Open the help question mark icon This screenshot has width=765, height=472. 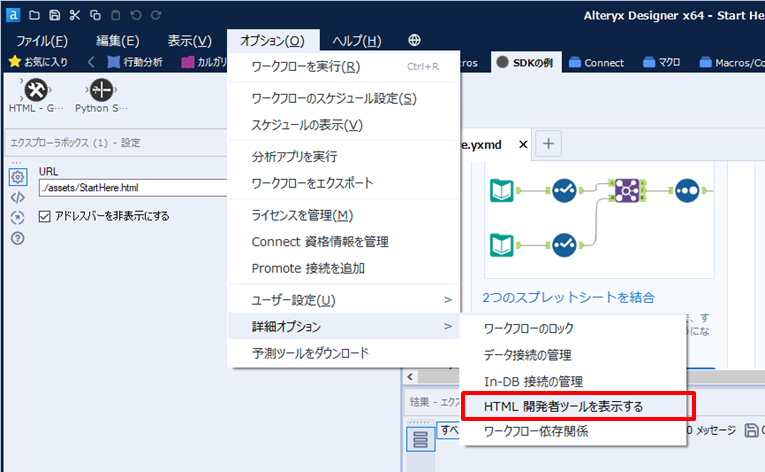[x=18, y=238]
